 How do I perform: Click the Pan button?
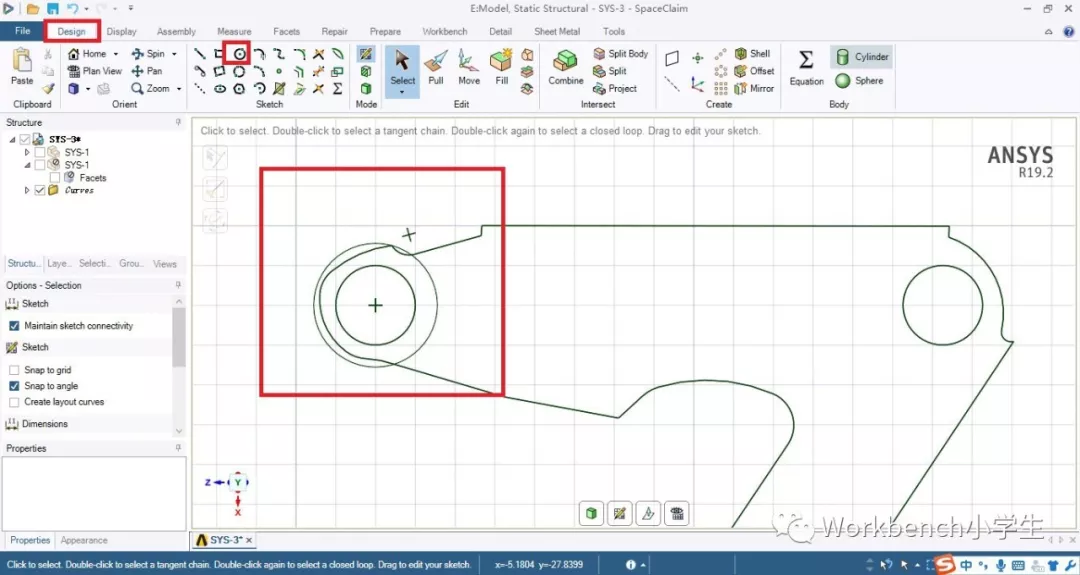pos(147,71)
